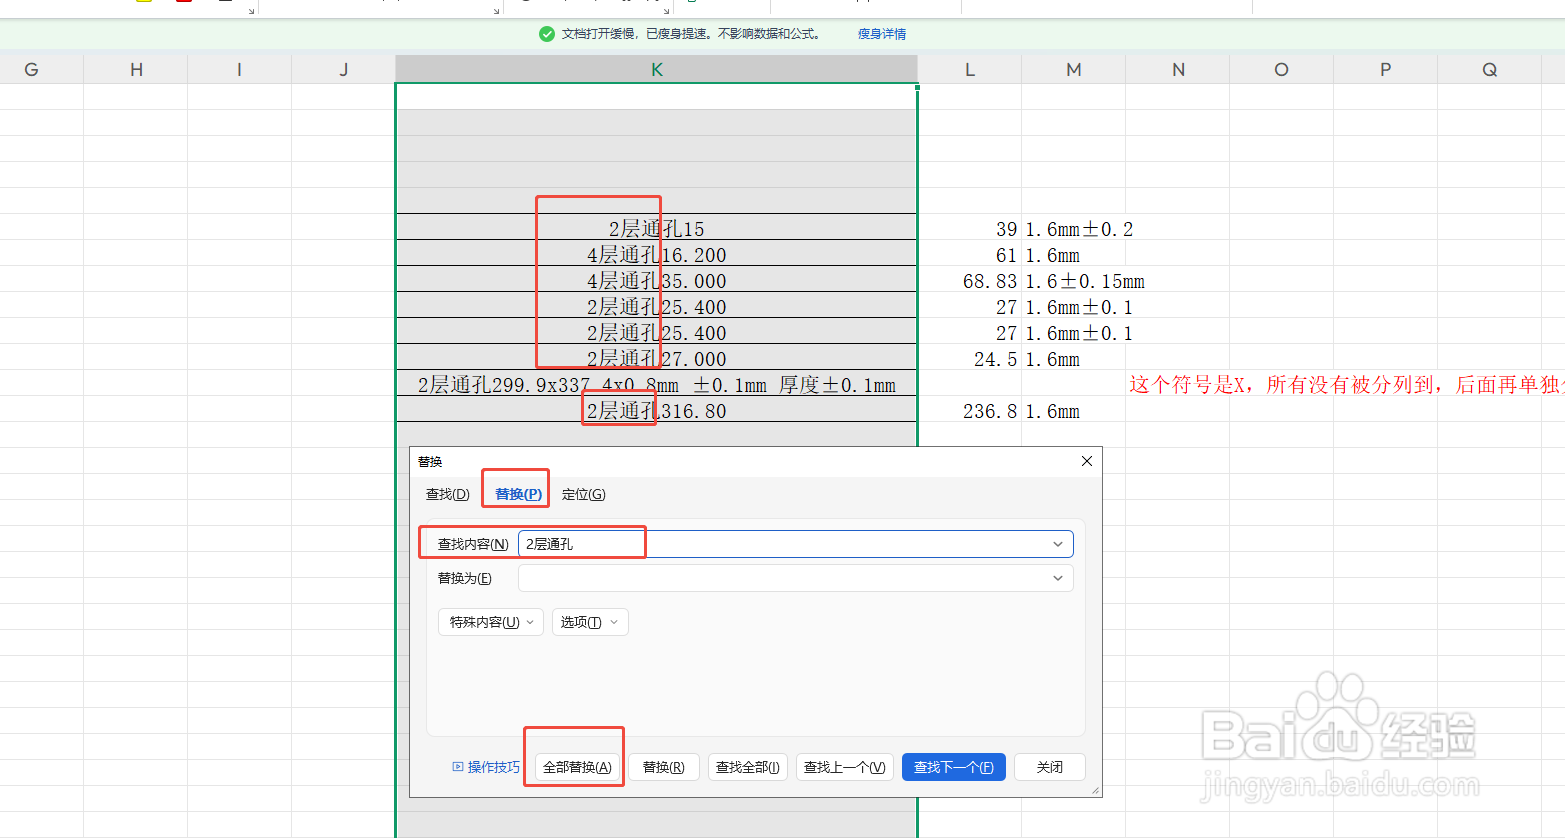Click the 替换(R) Replace button
1565x838 pixels.
[x=663, y=767]
